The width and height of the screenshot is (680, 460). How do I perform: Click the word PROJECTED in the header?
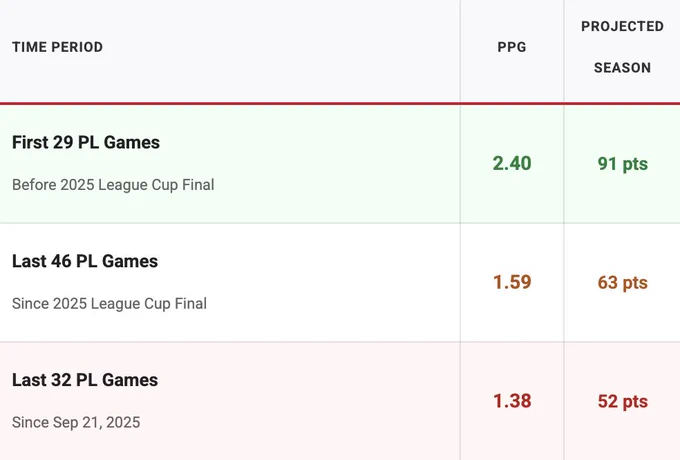tap(622, 26)
